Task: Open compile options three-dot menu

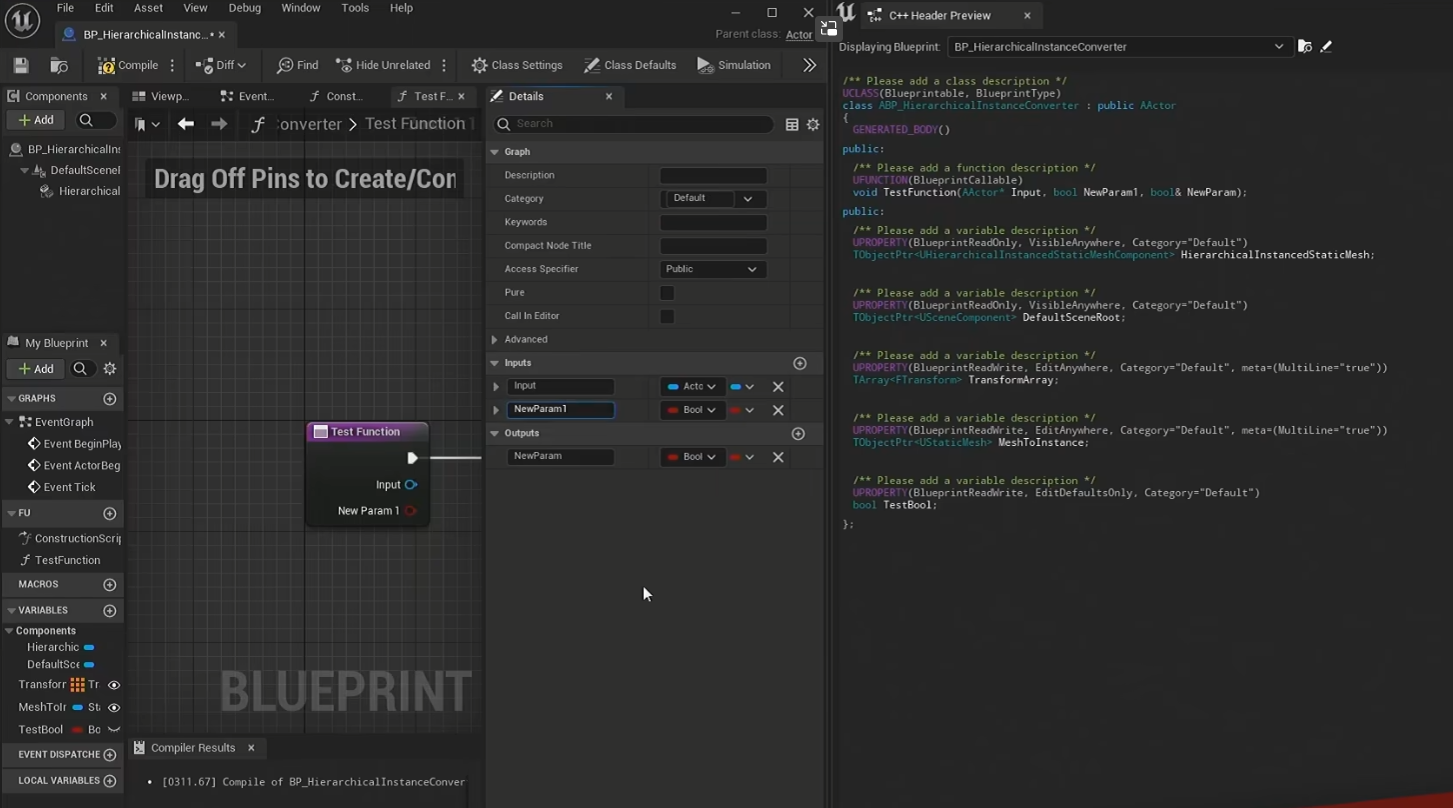Action: coord(172,65)
